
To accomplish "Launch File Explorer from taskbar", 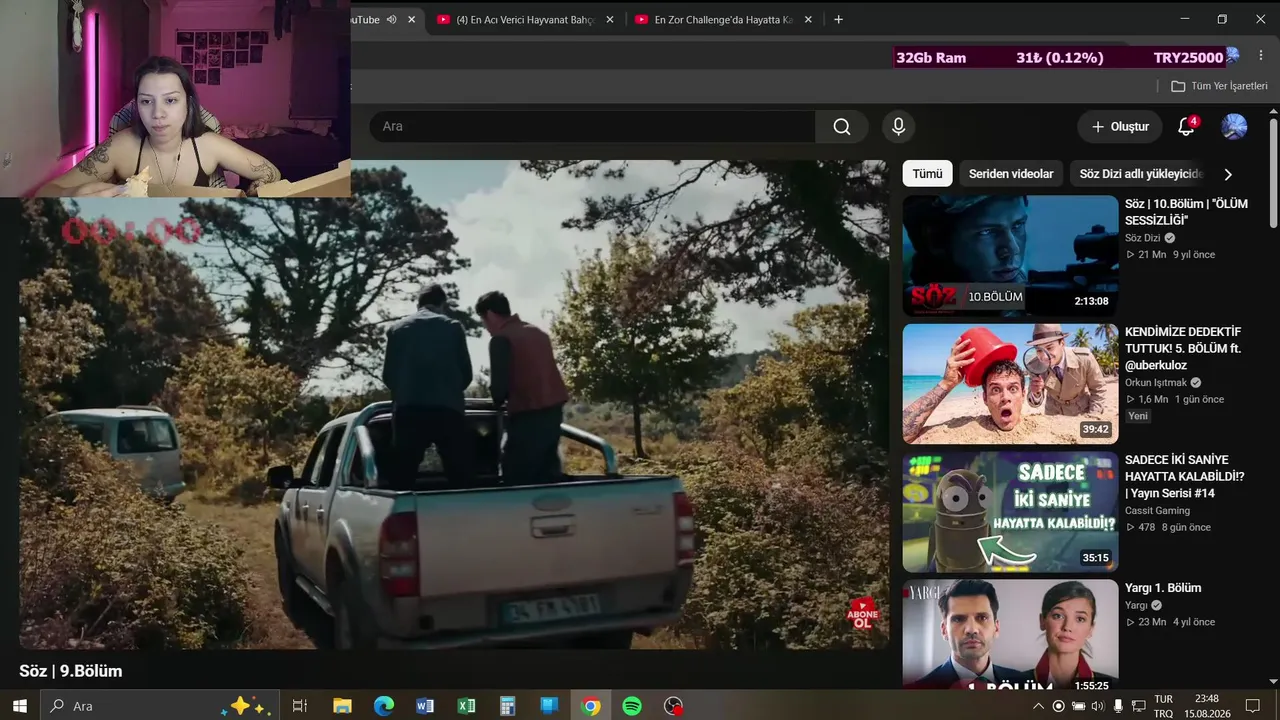I will (x=342, y=706).
